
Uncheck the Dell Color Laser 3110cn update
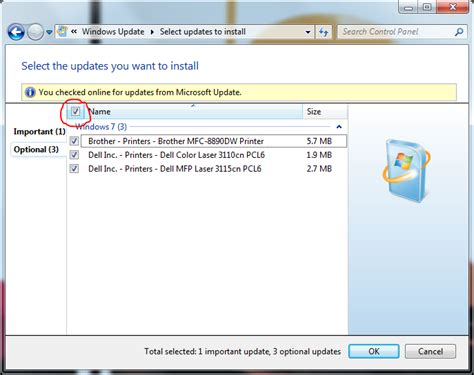pos(74,155)
